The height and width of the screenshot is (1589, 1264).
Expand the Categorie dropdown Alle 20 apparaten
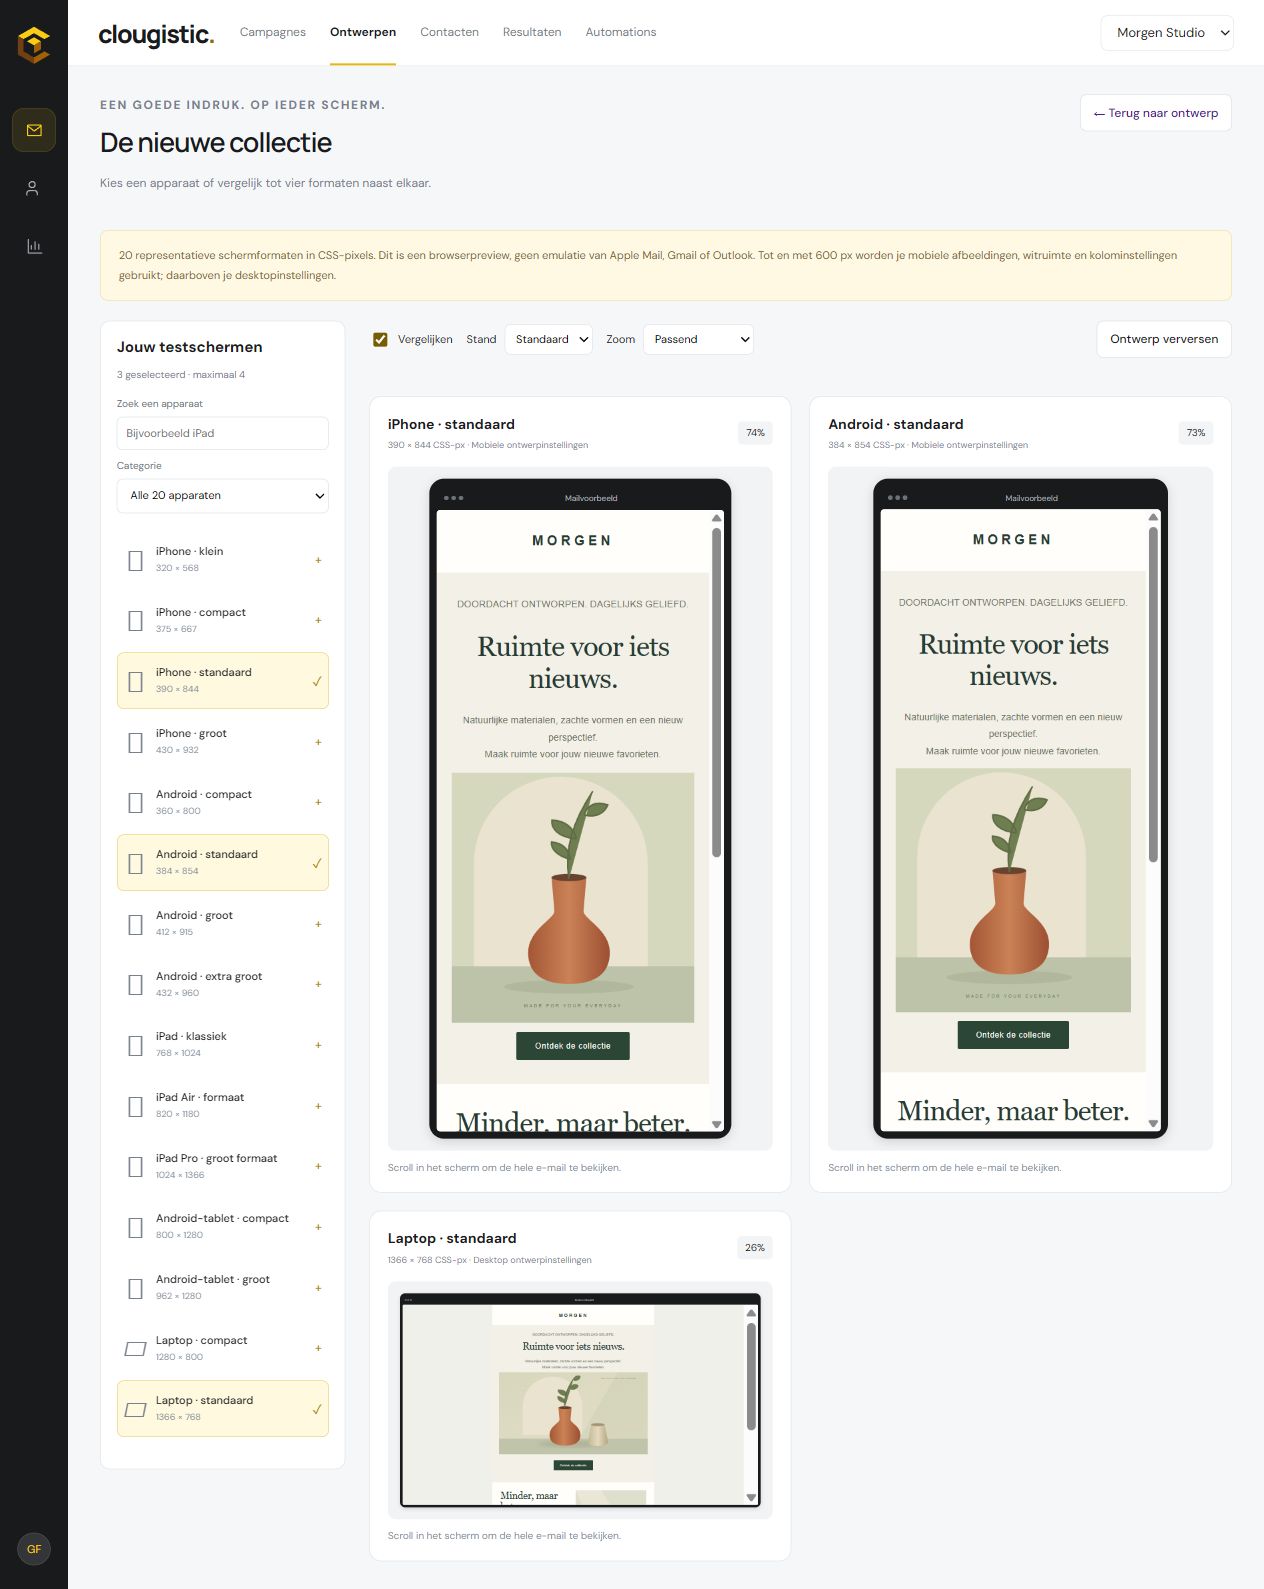click(x=223, y=495)
